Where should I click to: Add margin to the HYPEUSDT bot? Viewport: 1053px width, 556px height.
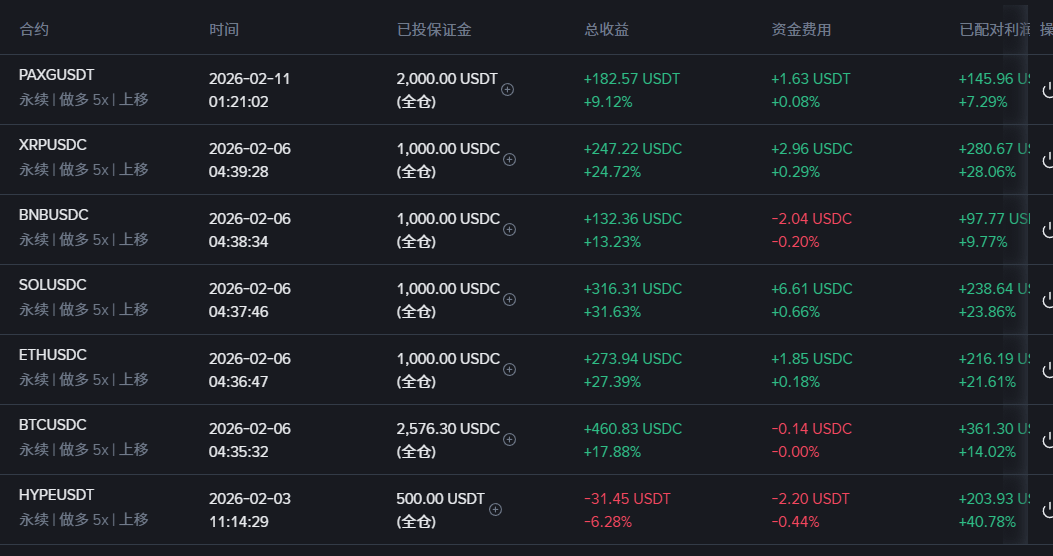click(494, 509)
